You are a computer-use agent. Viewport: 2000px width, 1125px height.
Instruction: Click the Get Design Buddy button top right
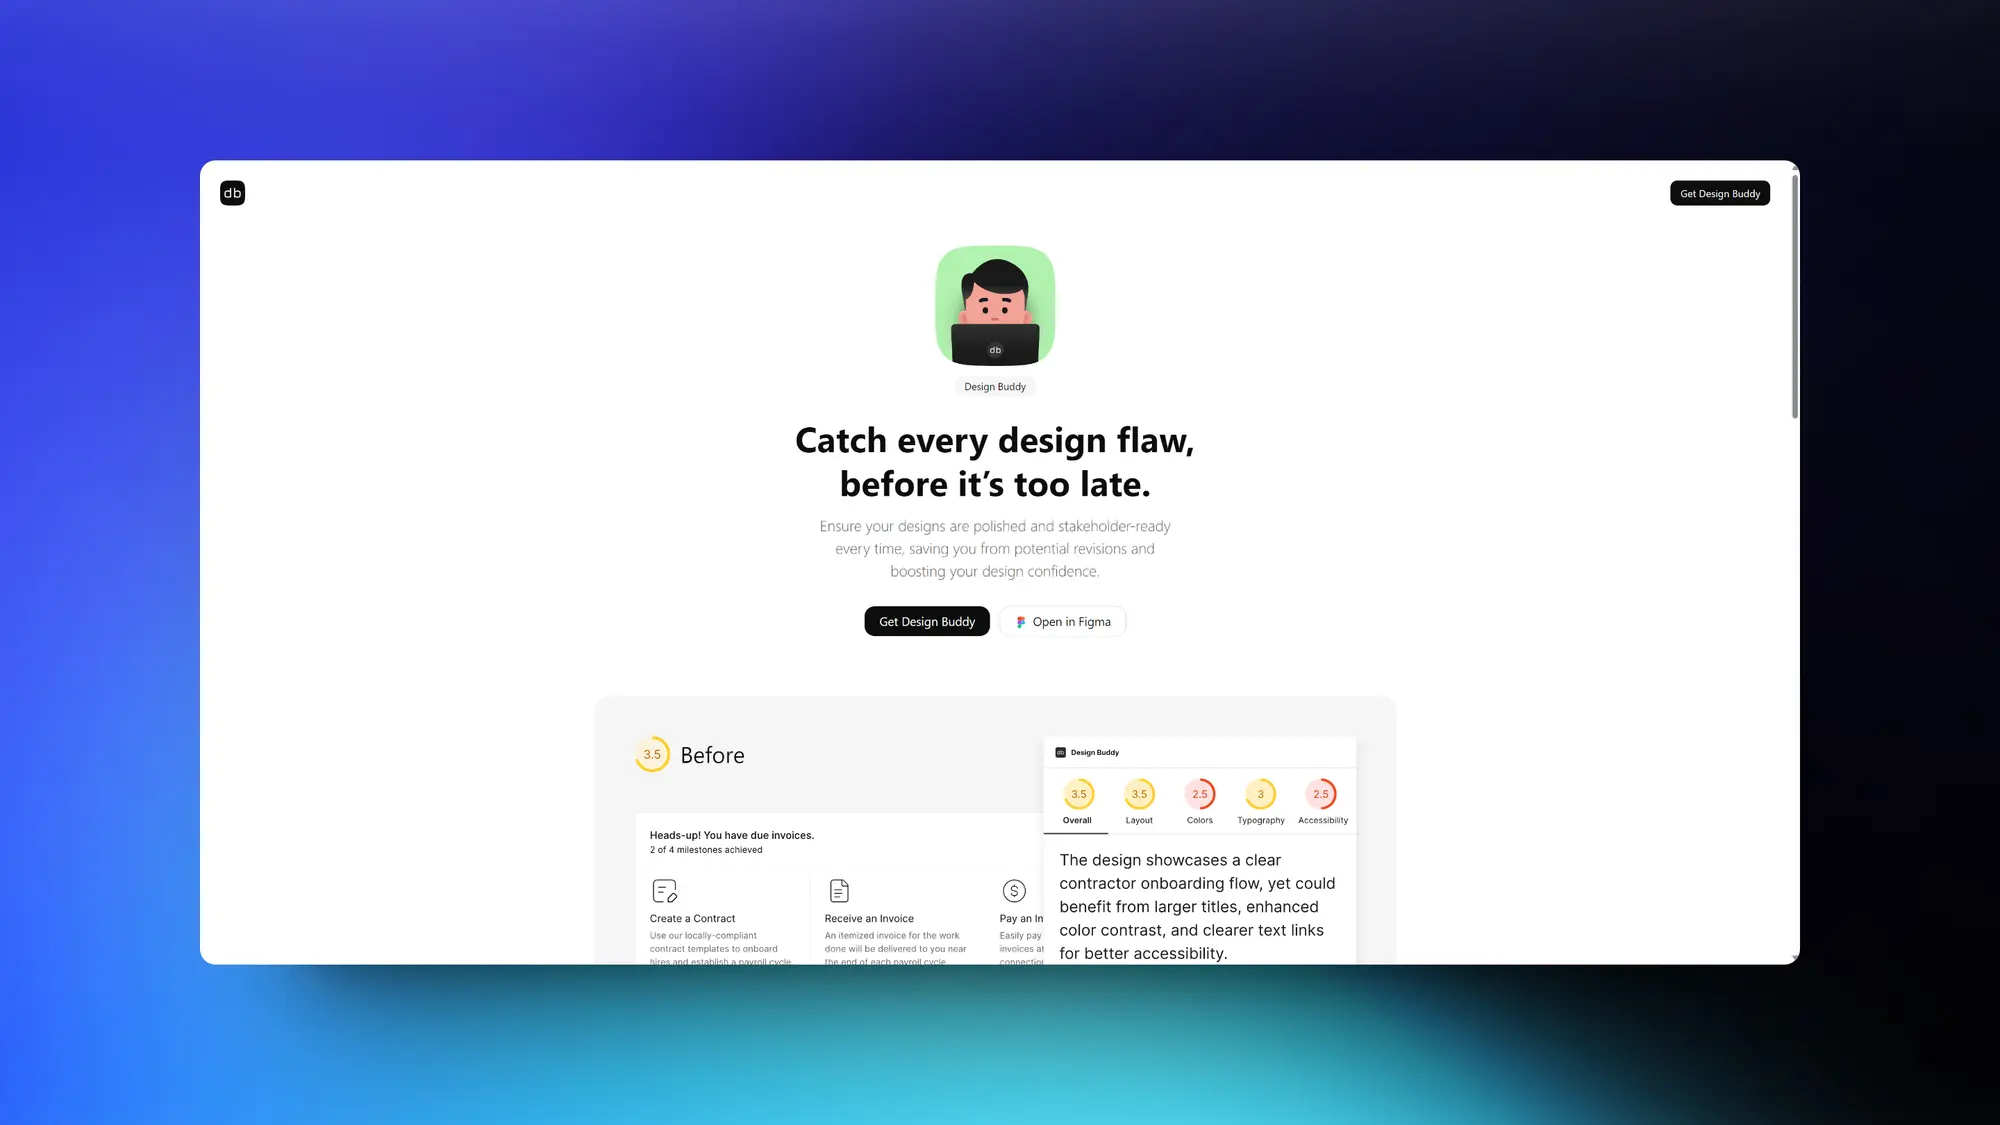pyautogui.click(x=1720, y=192)
